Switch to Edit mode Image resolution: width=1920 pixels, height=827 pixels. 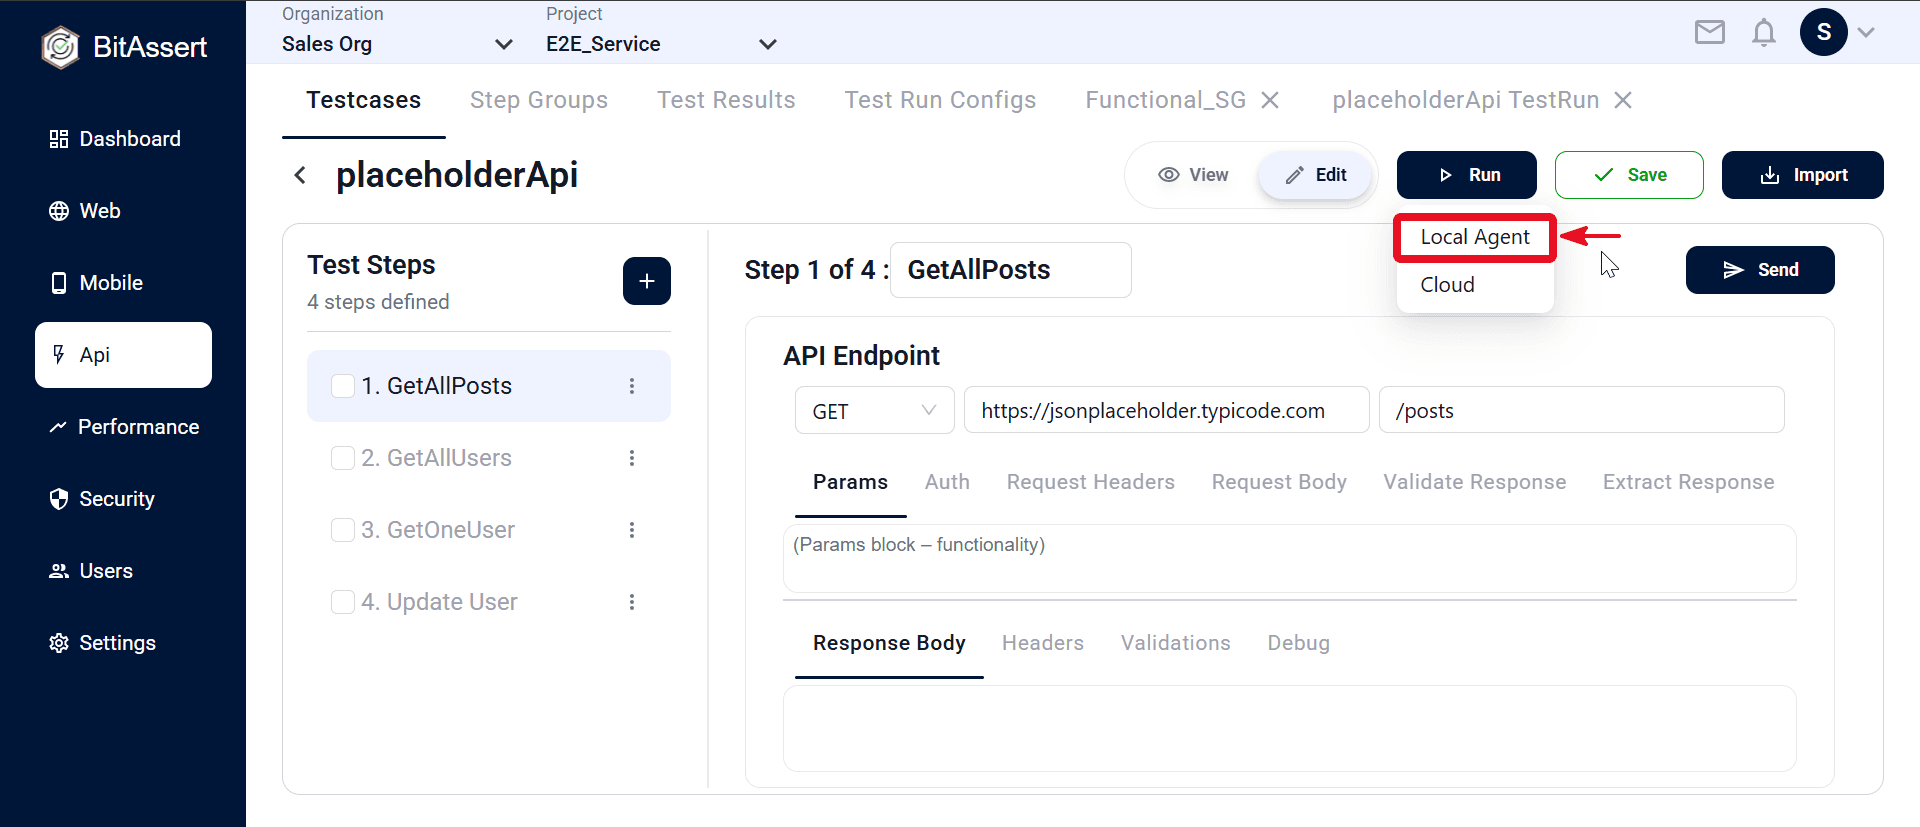coord(1315,175)
